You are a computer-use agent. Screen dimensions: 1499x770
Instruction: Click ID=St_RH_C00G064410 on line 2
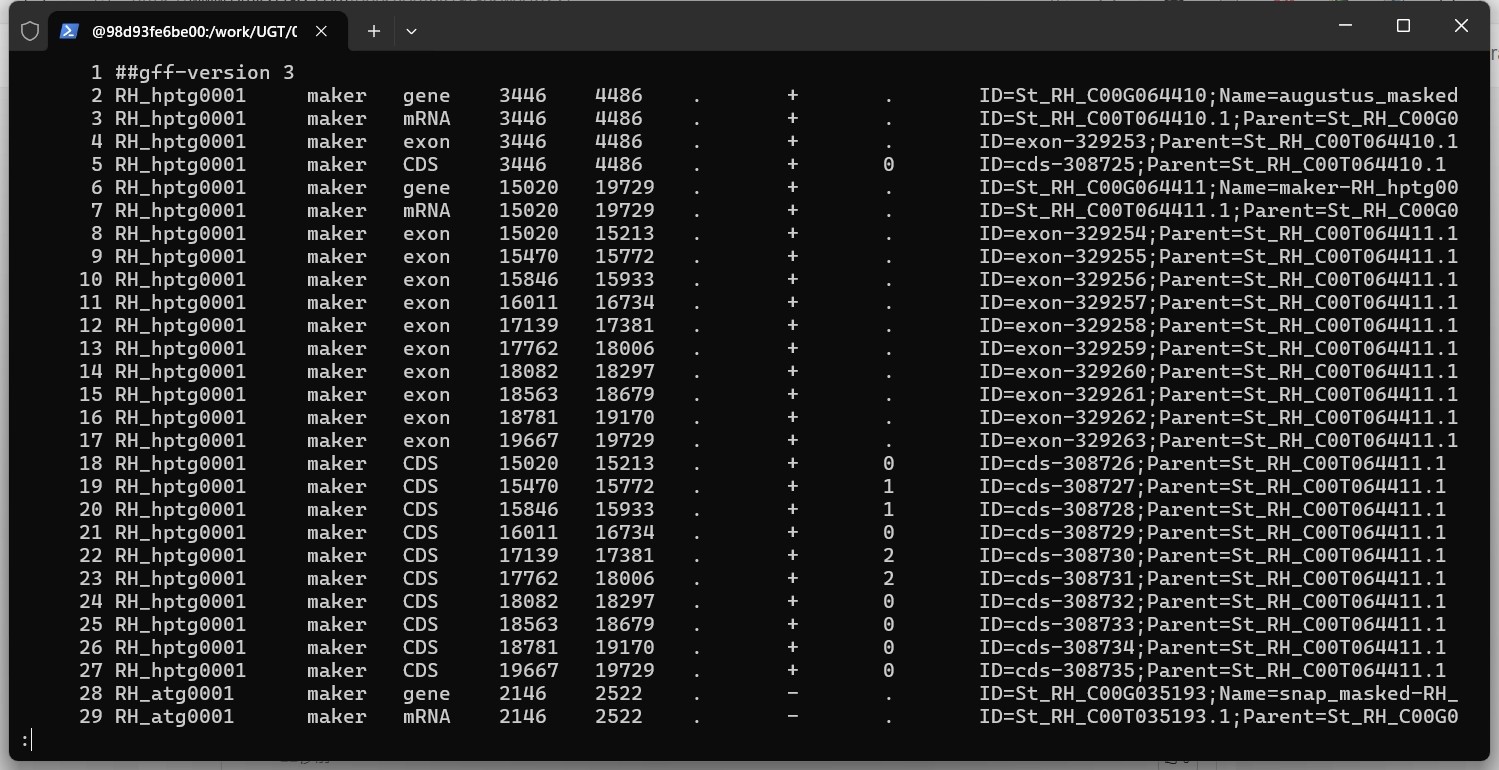tap(1093, 95)
